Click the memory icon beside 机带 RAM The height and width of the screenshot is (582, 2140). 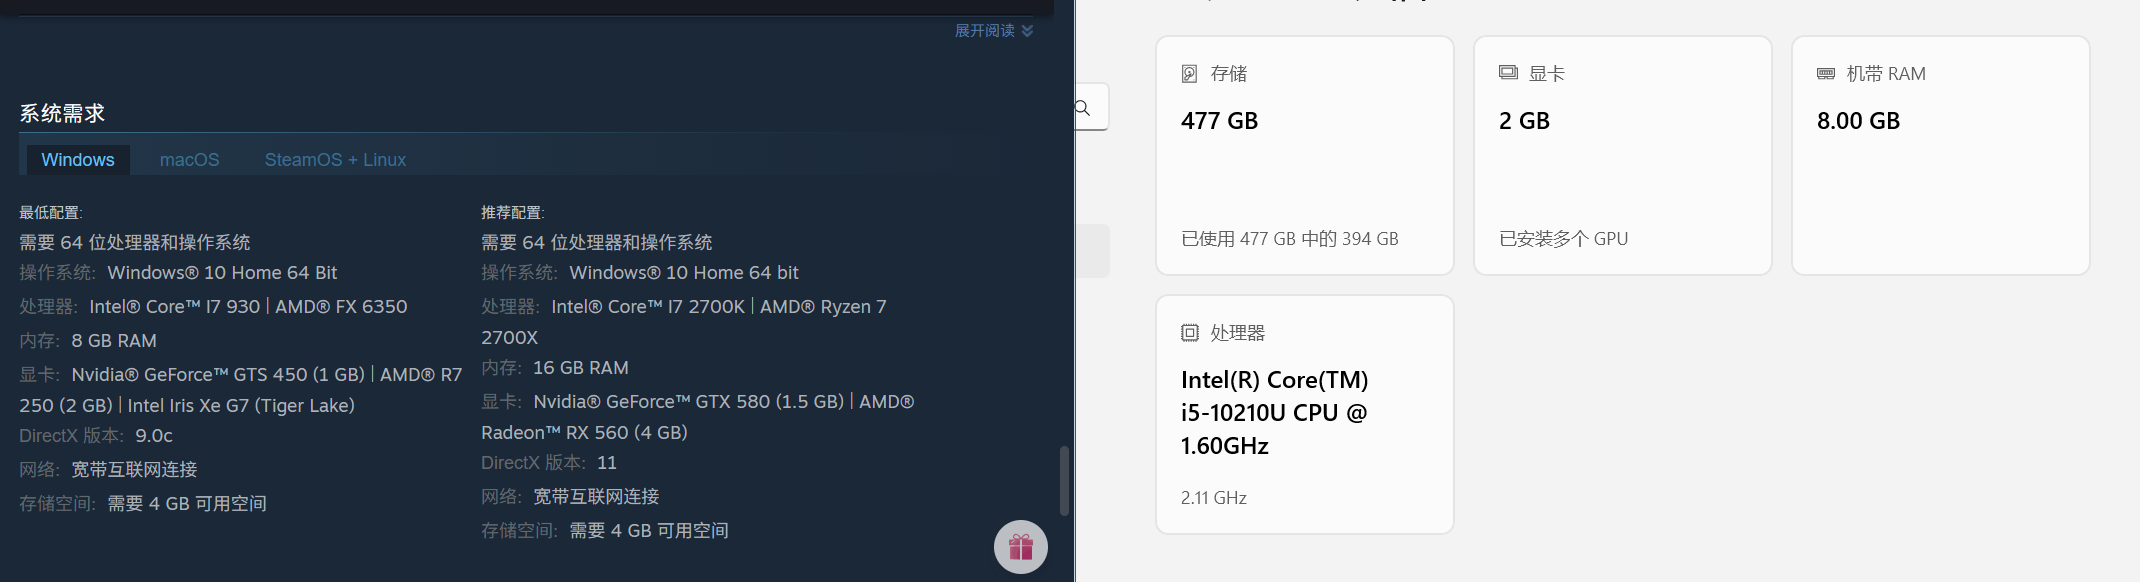click(x=1826, y=74)
